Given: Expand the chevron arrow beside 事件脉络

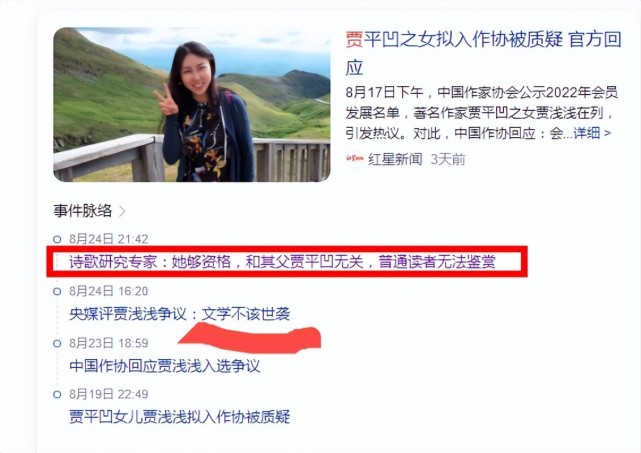Looking at the screenshot, I should [x=121, y=211].
